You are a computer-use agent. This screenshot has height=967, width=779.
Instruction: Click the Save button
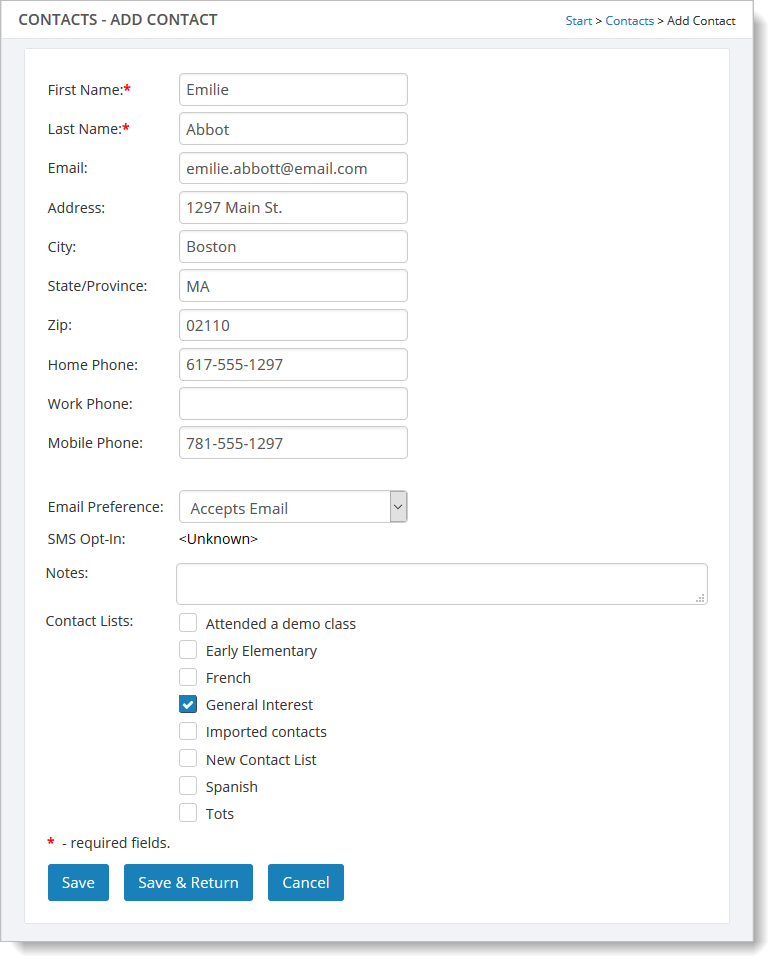coord(78,882)
